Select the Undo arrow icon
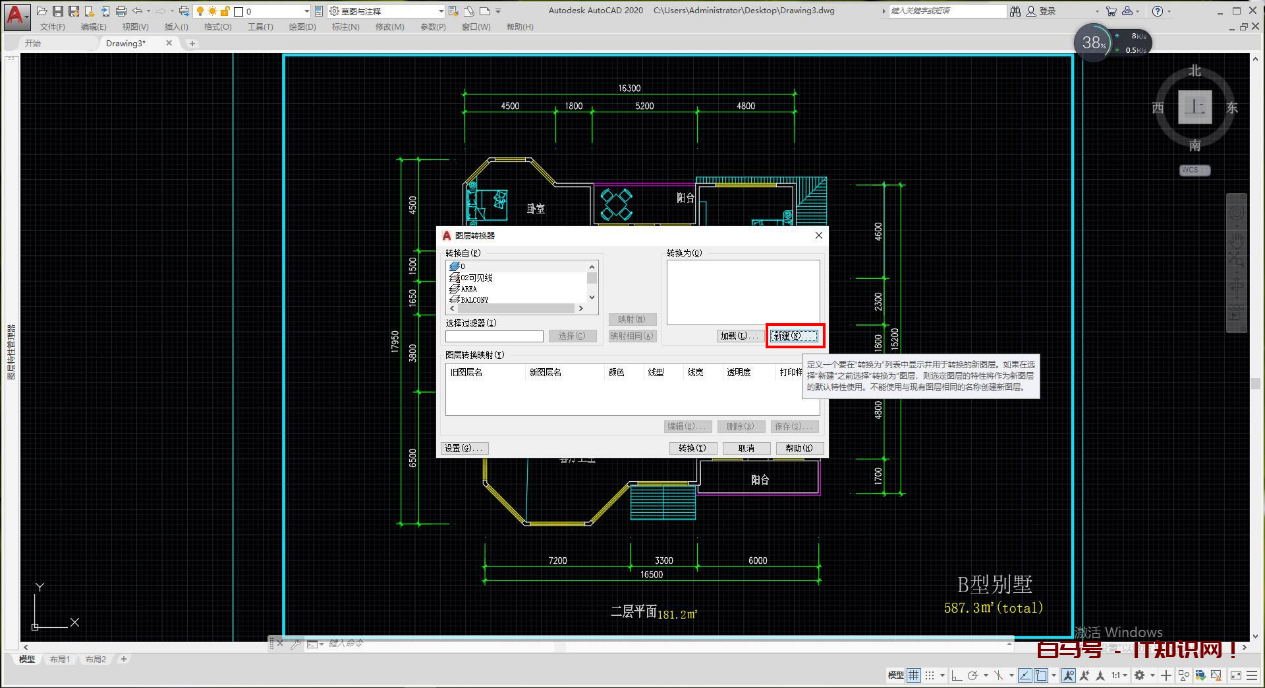Viewport: 1265px width, 688px height. click(137, 9)
